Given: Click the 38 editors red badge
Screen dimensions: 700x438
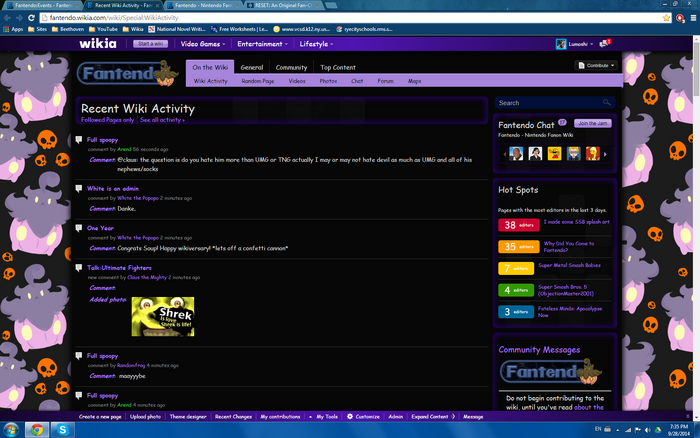Looking at the screenshot, I should click(x=518, y=225).
